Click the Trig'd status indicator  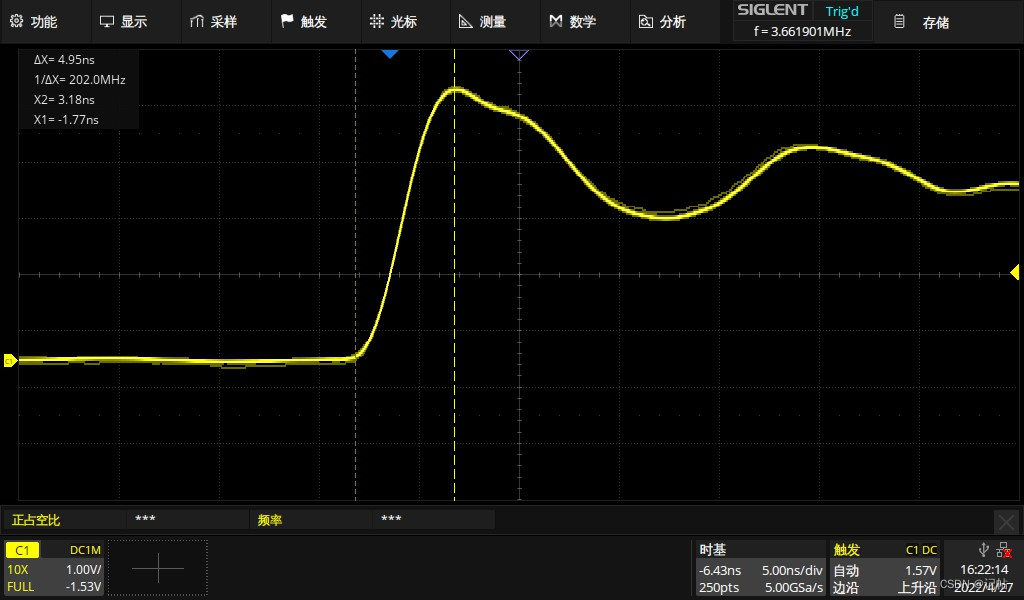842,11
